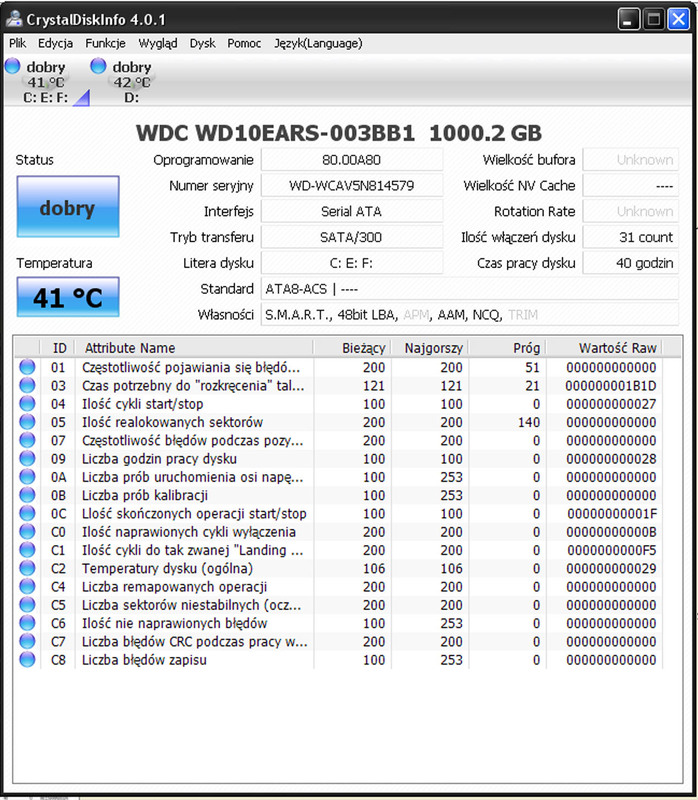698x800 pixels.
Task: Click the status orb for attribute C1
Action: click(27, 550)
